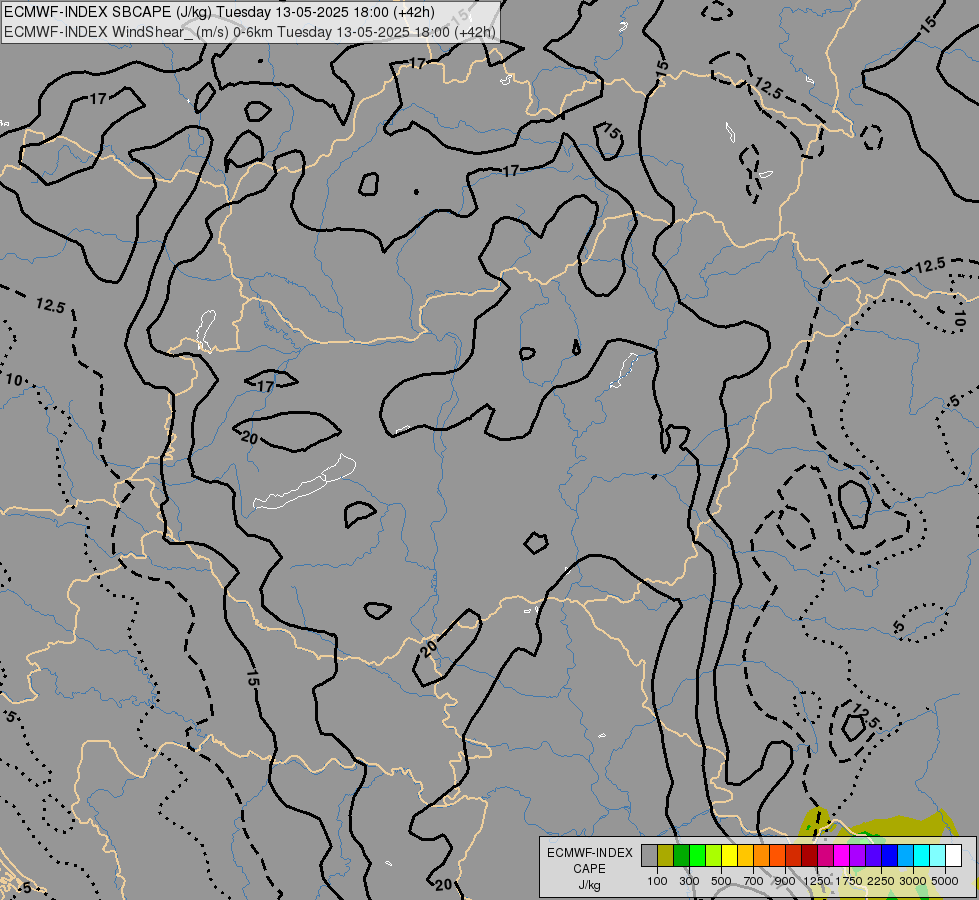Viewport: 979px width, 900px height.
Task: Select the purple legend swatch
Action: [x=857, y=855]
